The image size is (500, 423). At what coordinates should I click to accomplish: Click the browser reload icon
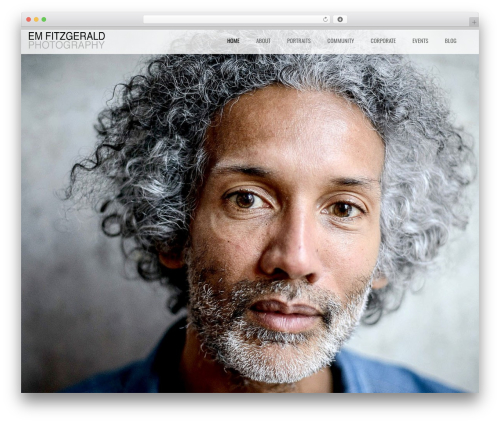tap(325, 19)
